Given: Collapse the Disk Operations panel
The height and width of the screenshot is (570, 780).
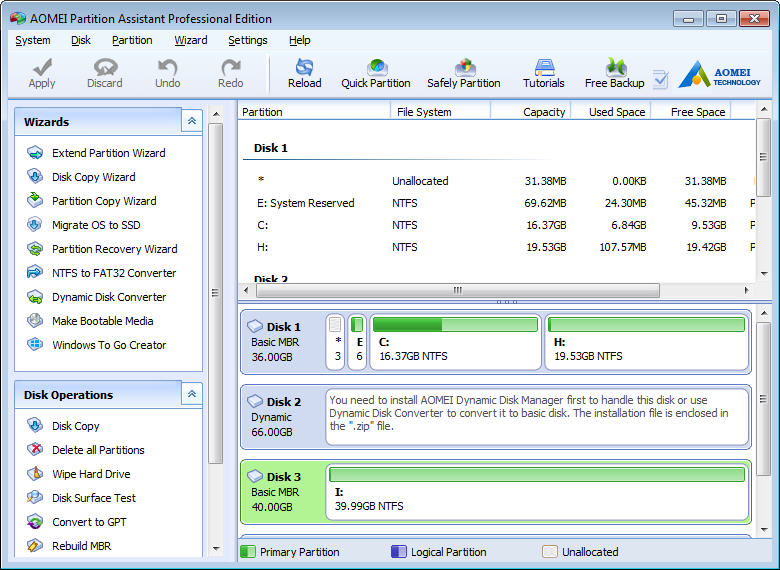Looking at the screenshot, I should (191, 394).
